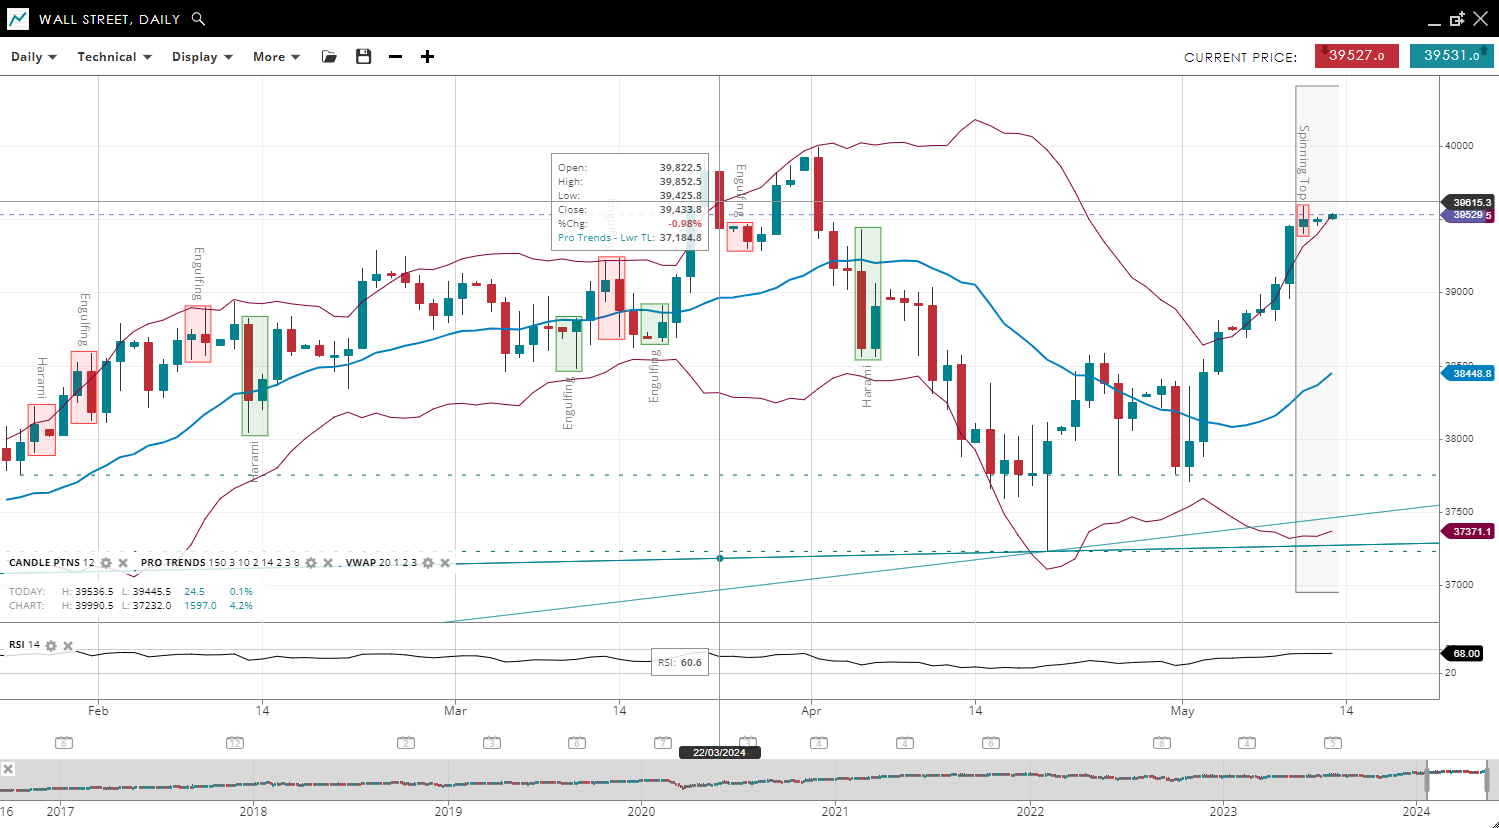This screenshot has height=828, width=1499.
Task: Remove the Candle Ptns indicator
Action: (123, 563)
